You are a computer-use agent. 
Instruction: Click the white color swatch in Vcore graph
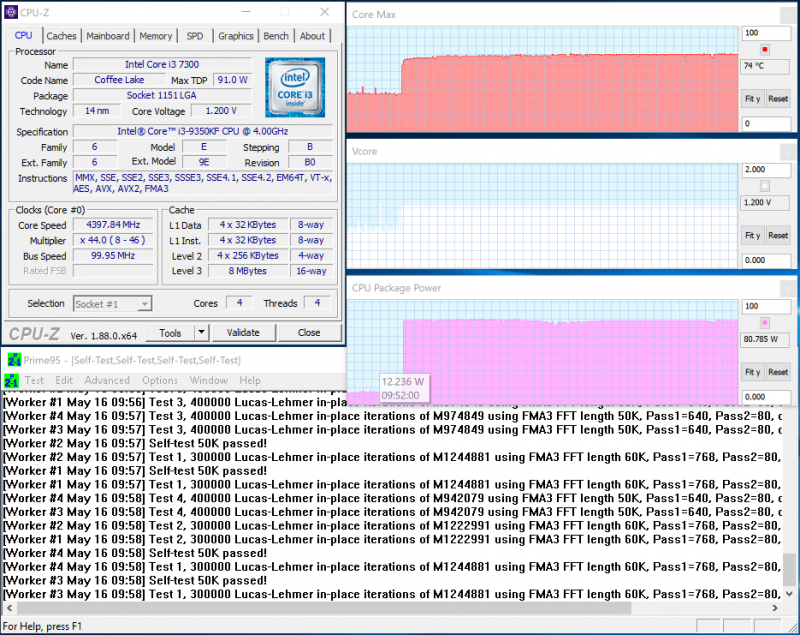(764, 186)
